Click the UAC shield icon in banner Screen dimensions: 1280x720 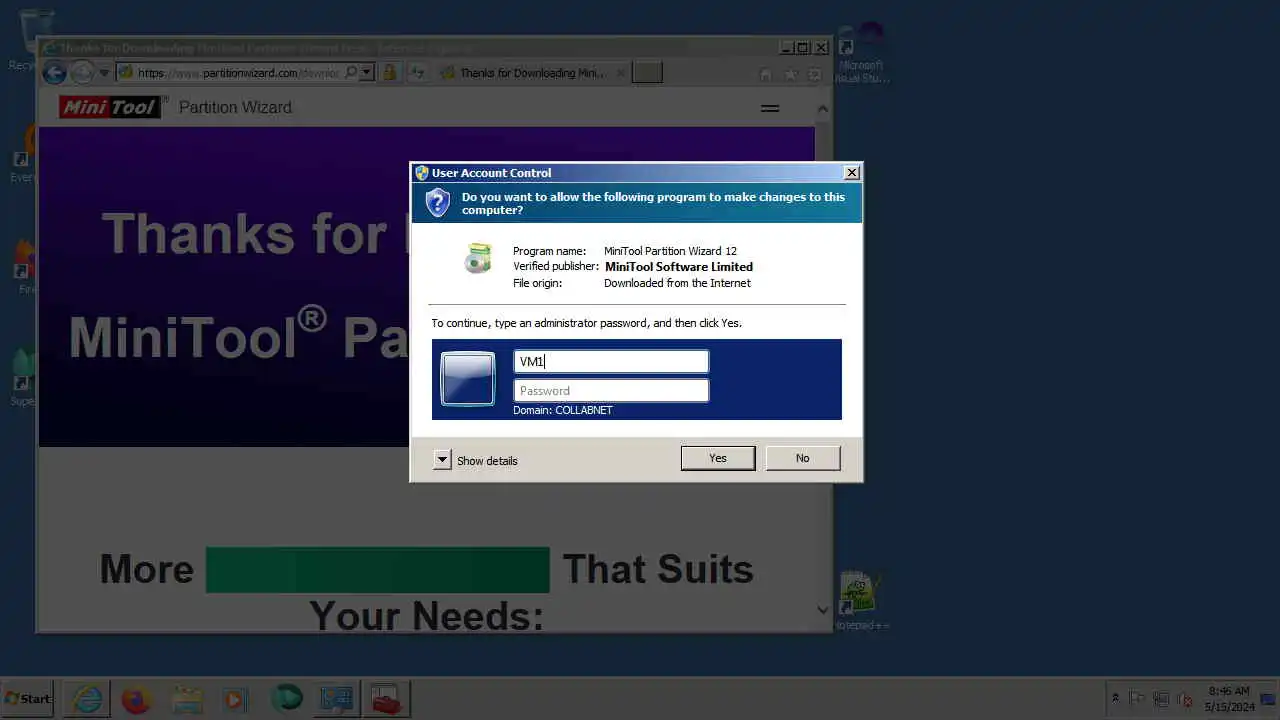pos(438,202)
